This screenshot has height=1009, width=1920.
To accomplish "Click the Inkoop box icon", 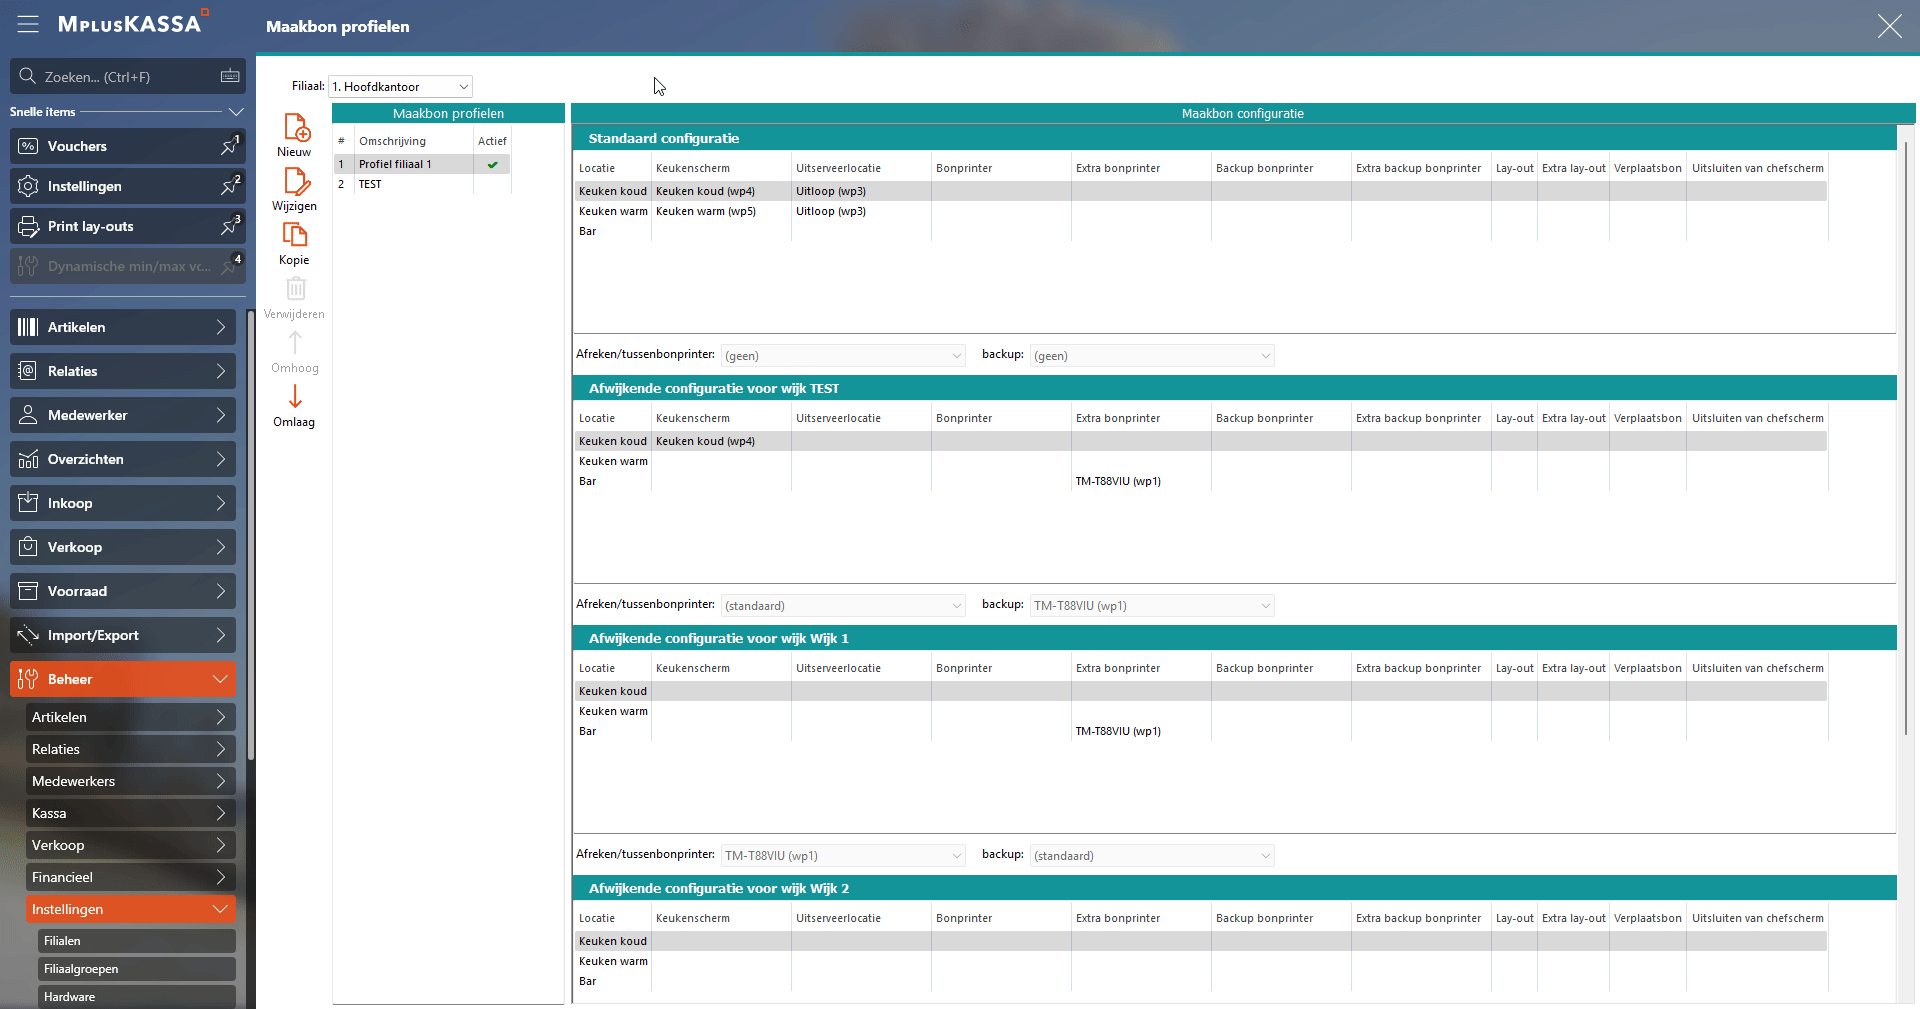I will click(x=28, y=503).
